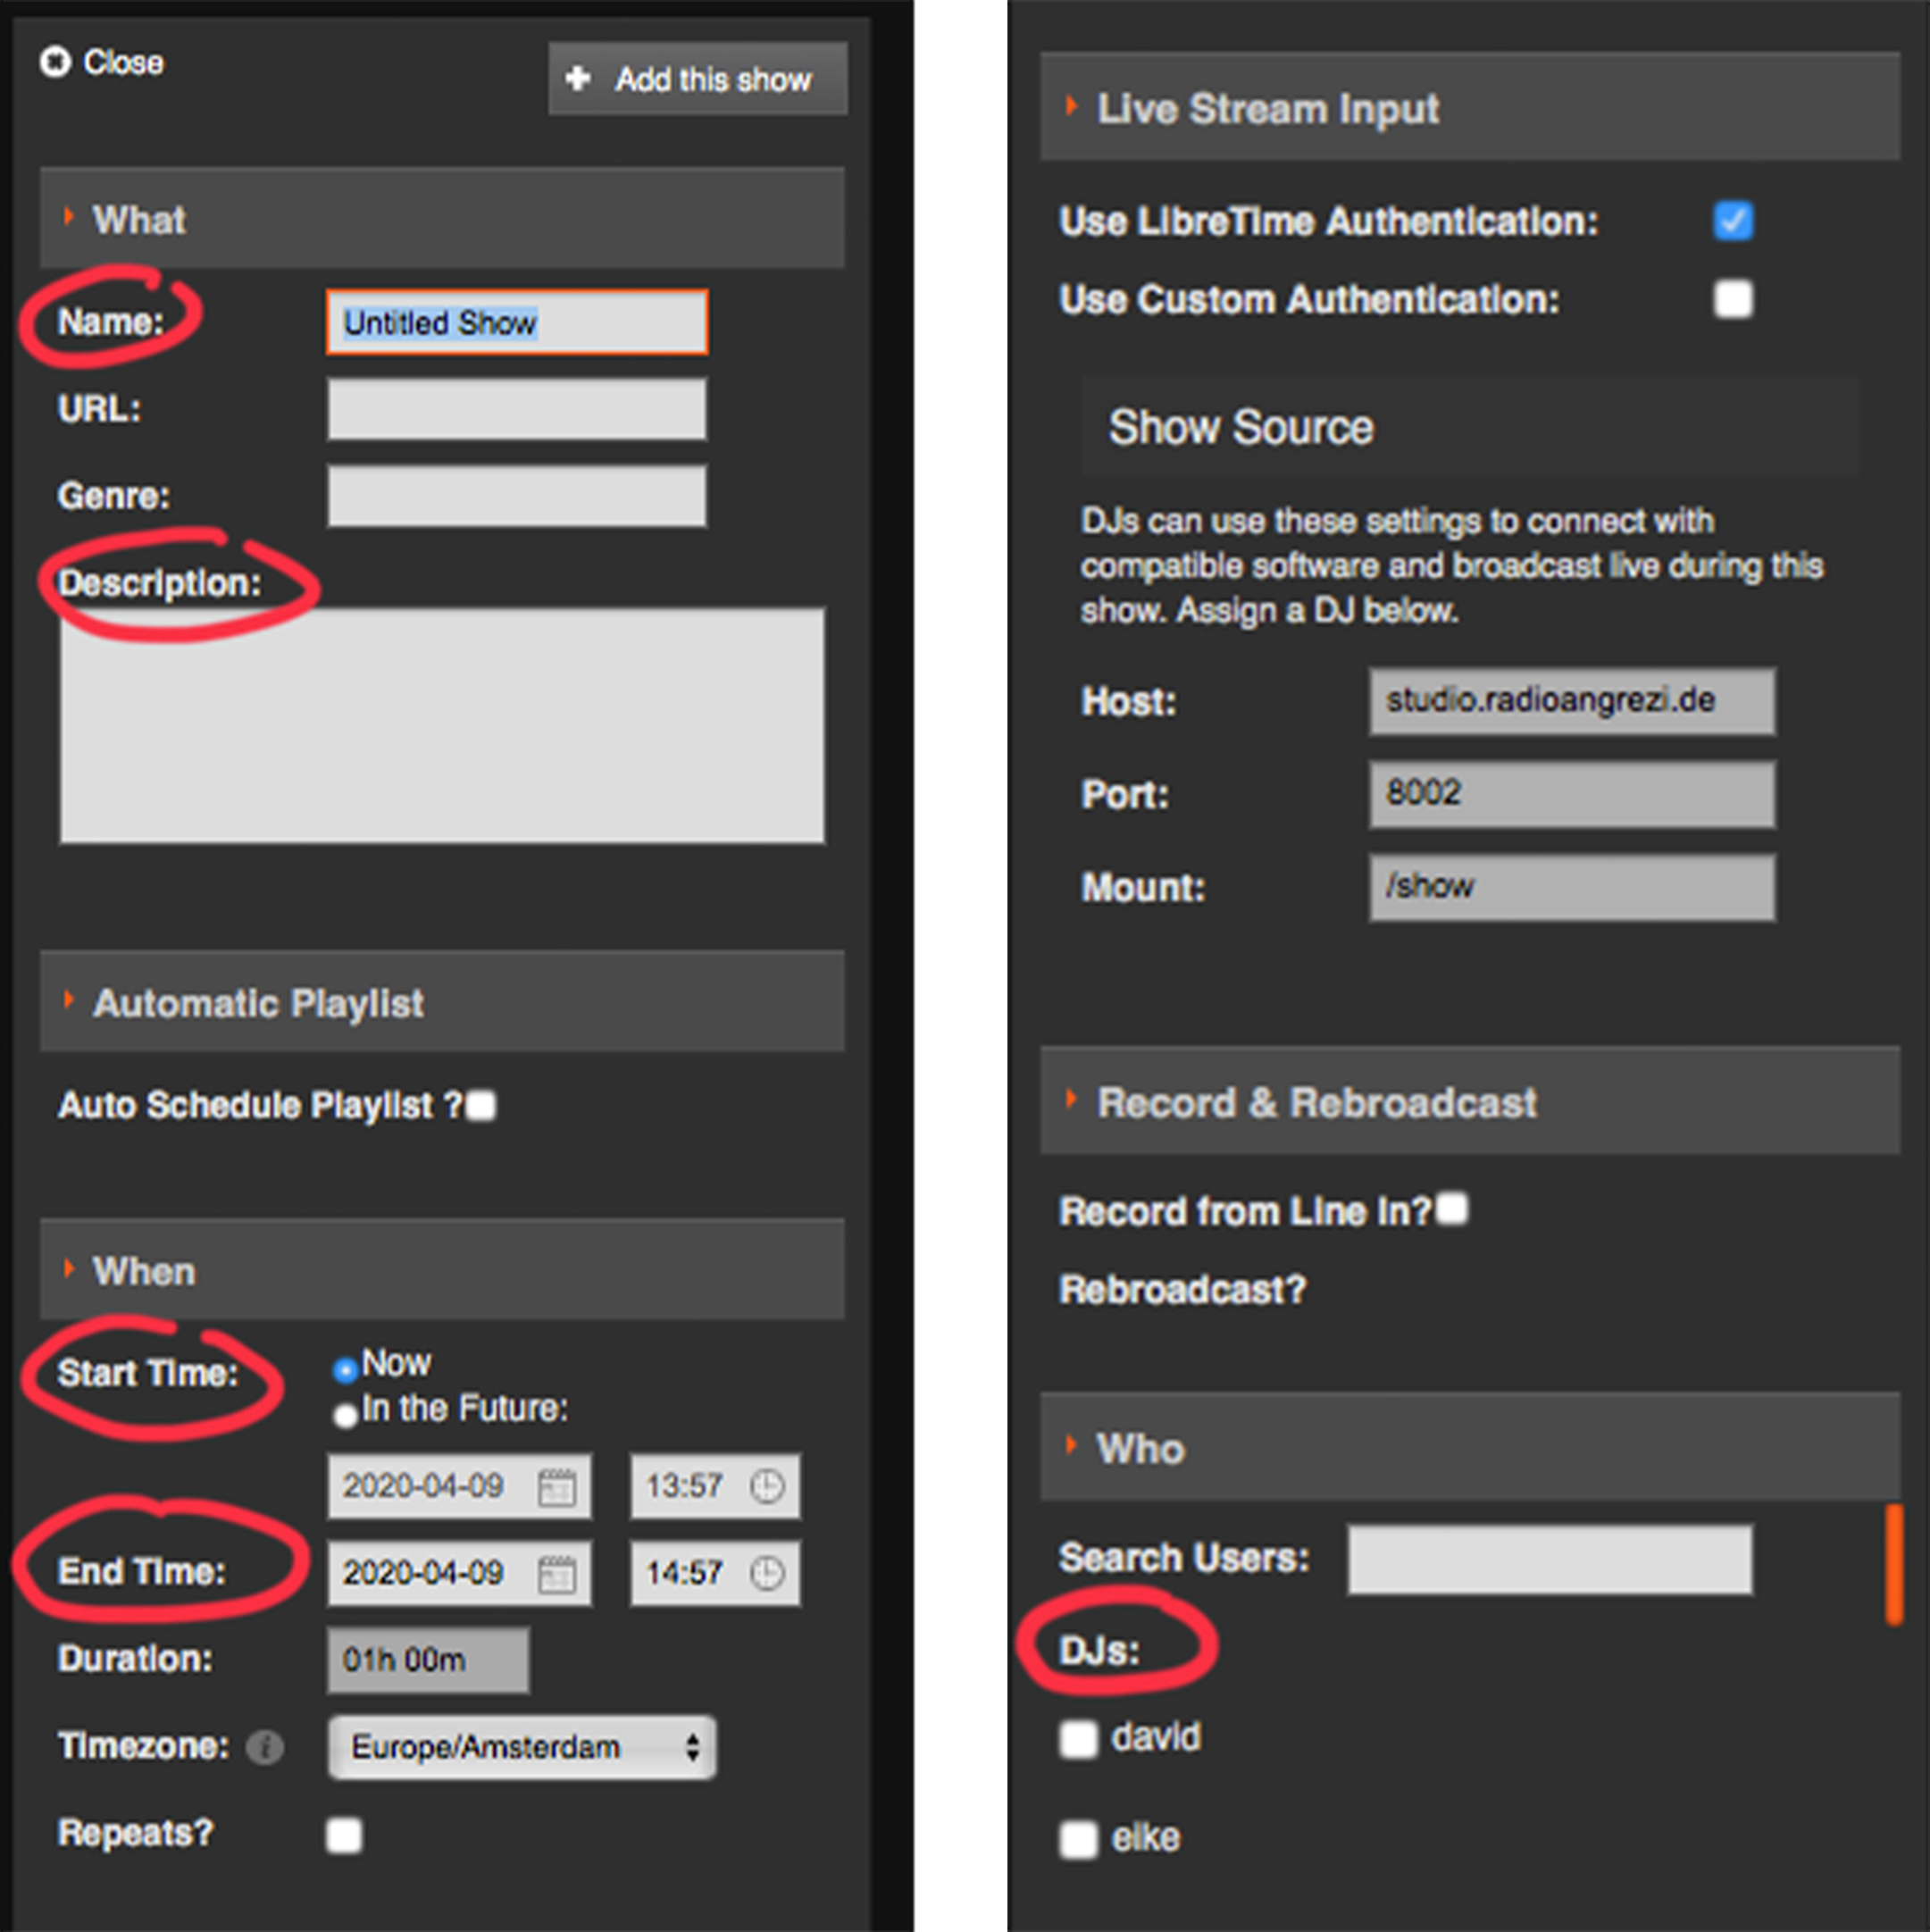This screenshot has width=1930, height=1932.
Task: Open the Europe/Amsterdam timezone dropdown
Action: 522,1747
